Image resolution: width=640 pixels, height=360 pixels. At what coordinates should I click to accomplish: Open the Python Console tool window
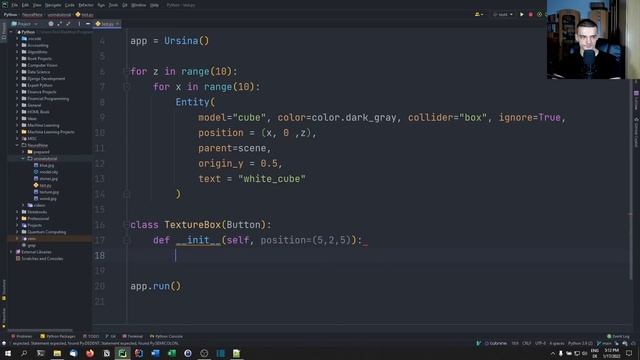click(166, 336)
